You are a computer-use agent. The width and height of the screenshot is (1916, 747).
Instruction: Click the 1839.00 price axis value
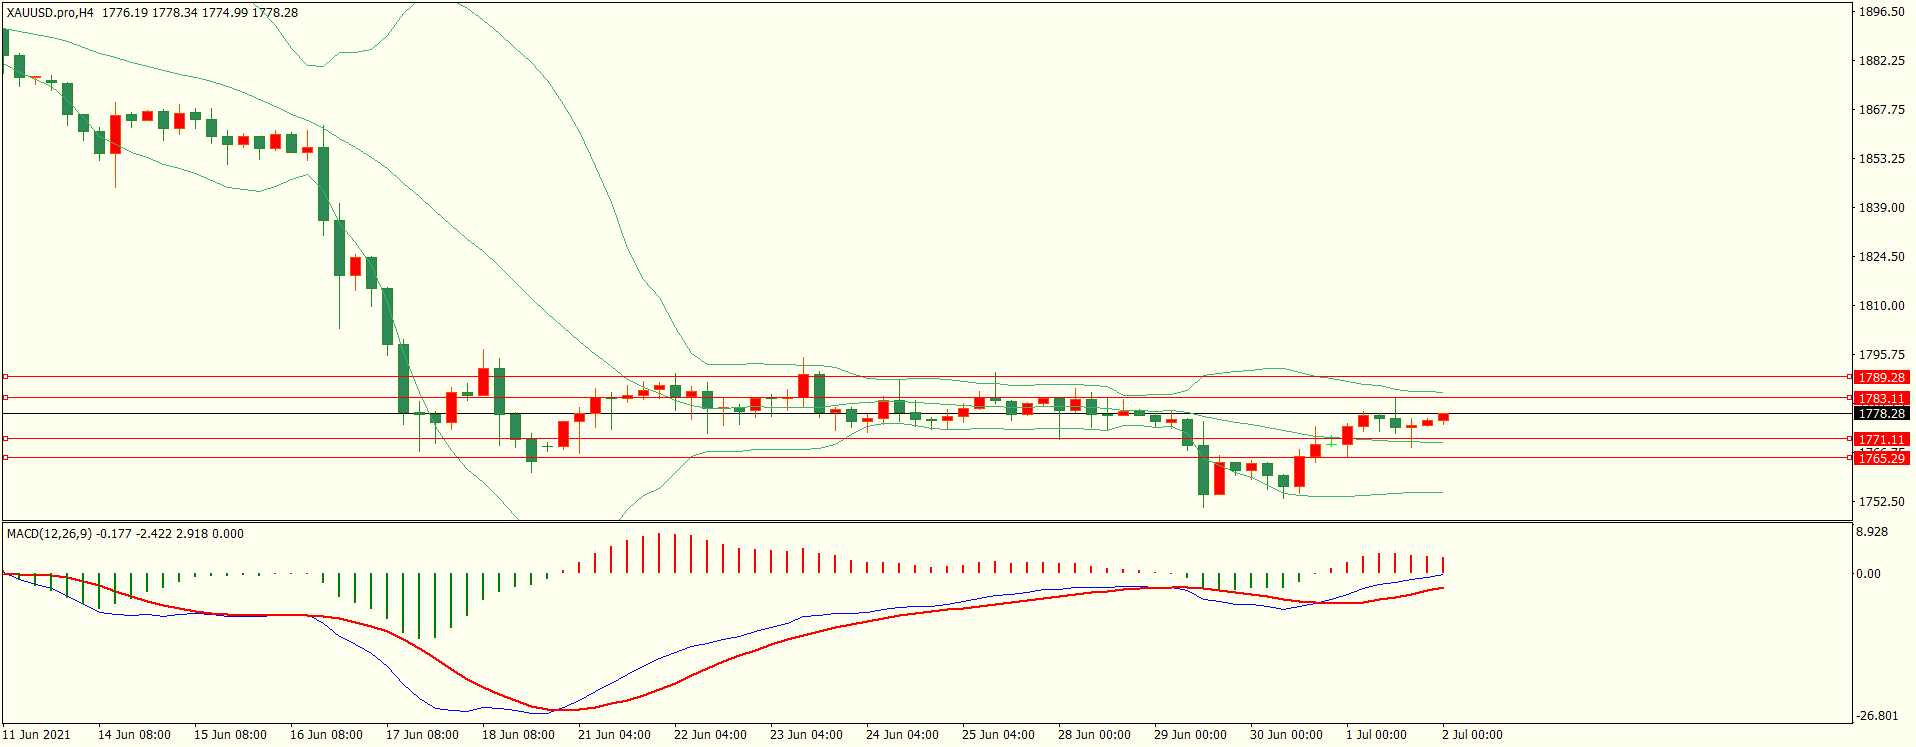click(1881, 208)
